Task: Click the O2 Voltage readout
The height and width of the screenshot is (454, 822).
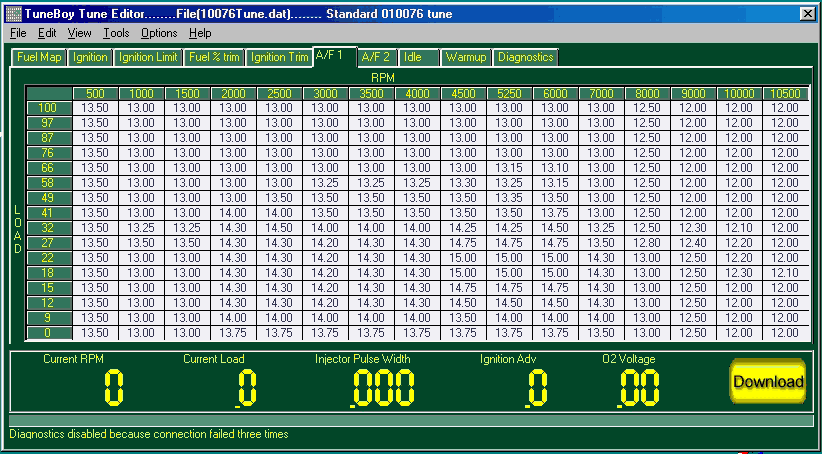Action: (x=639, y=387)
